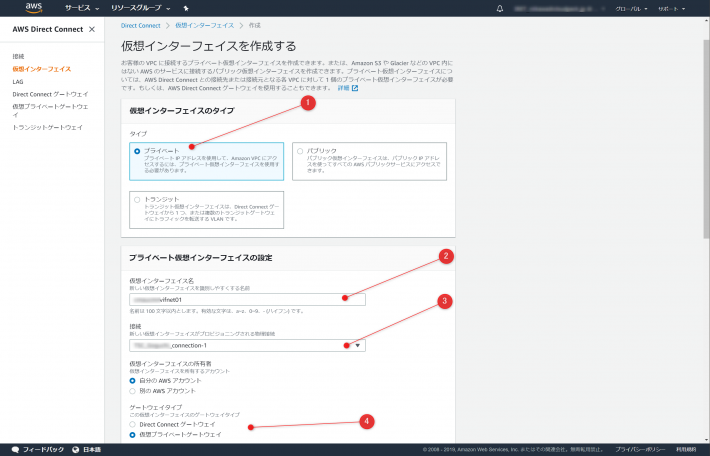This screenshot has height=456, width=710.
Task: Open the account name dropdown
Action: coord(560,9)
